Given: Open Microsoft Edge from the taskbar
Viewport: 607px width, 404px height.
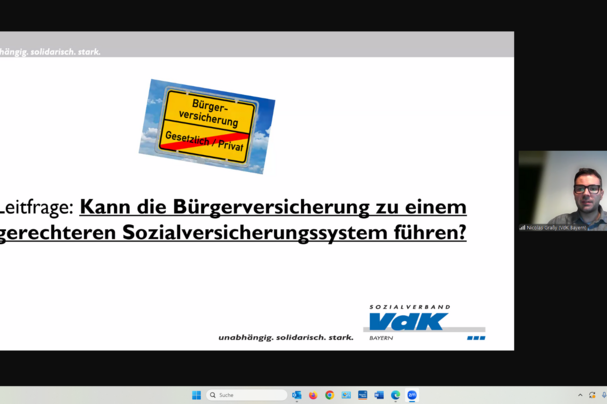Looking at the screenshot, I should click(395, 395).
